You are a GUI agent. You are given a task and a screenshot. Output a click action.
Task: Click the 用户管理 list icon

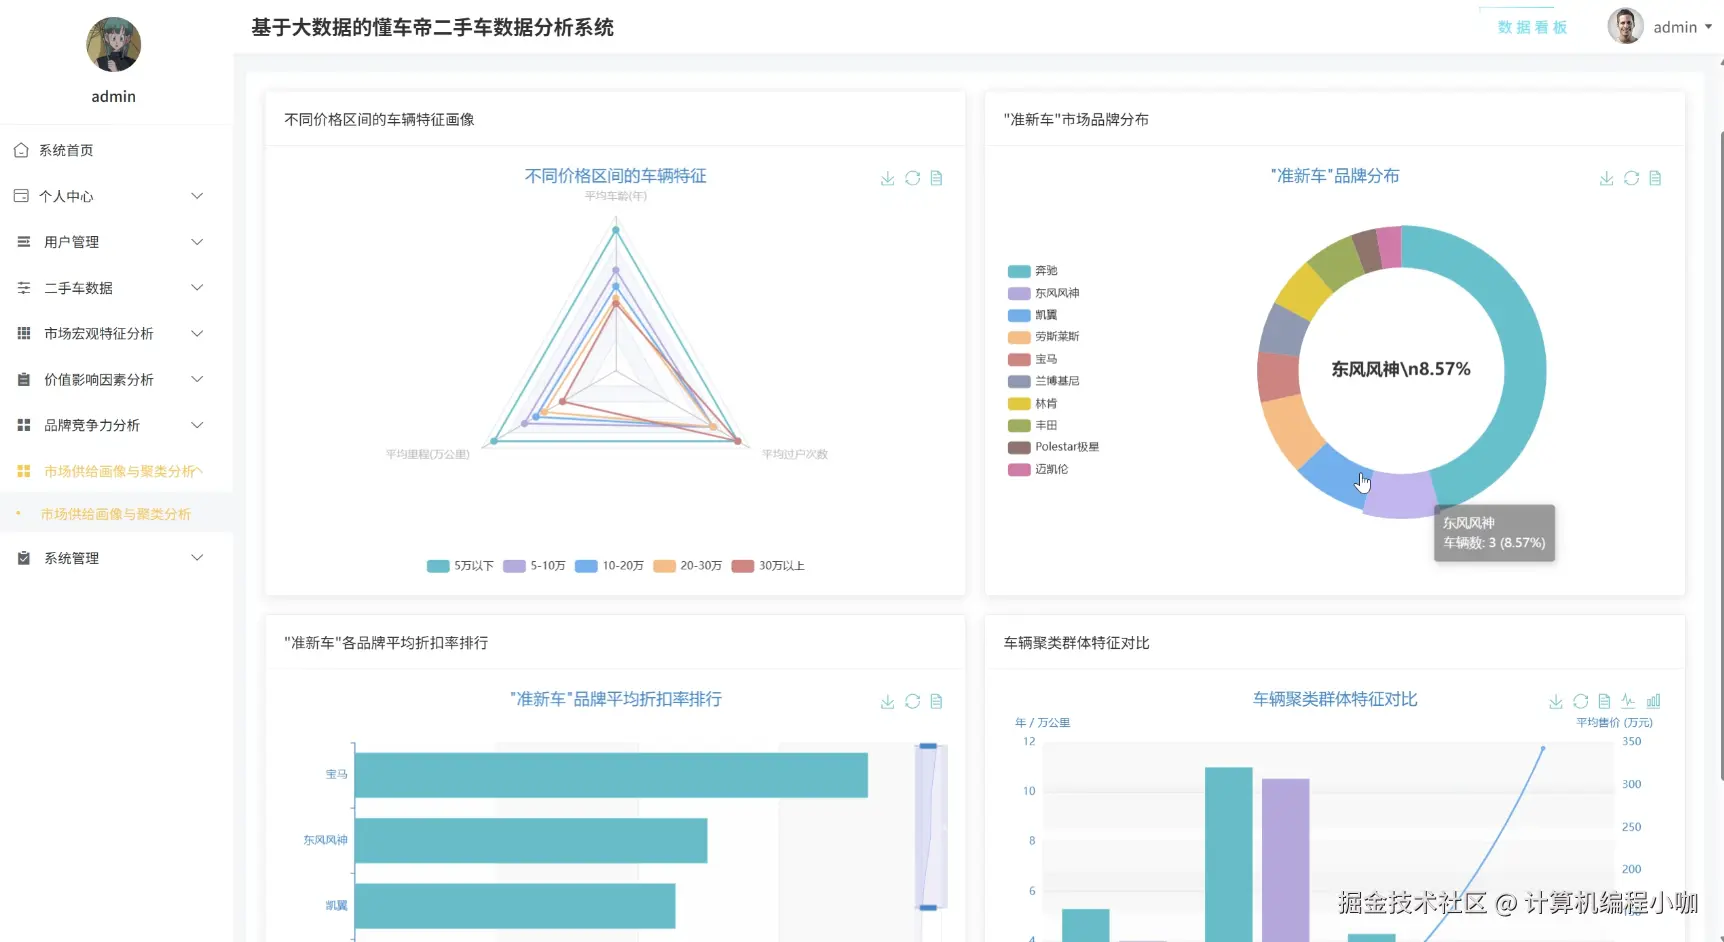click(x=24, y=242)
